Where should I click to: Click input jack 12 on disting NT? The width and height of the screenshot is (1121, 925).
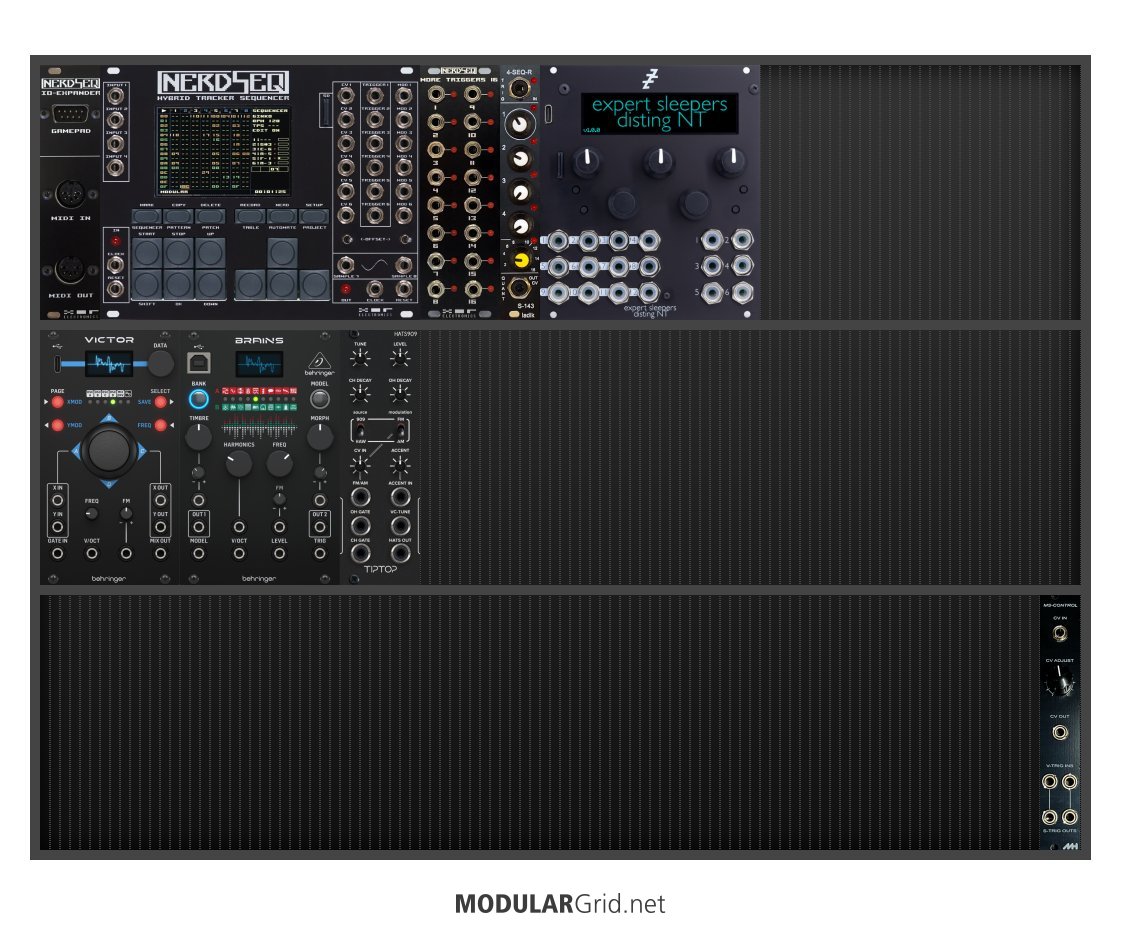649,292
